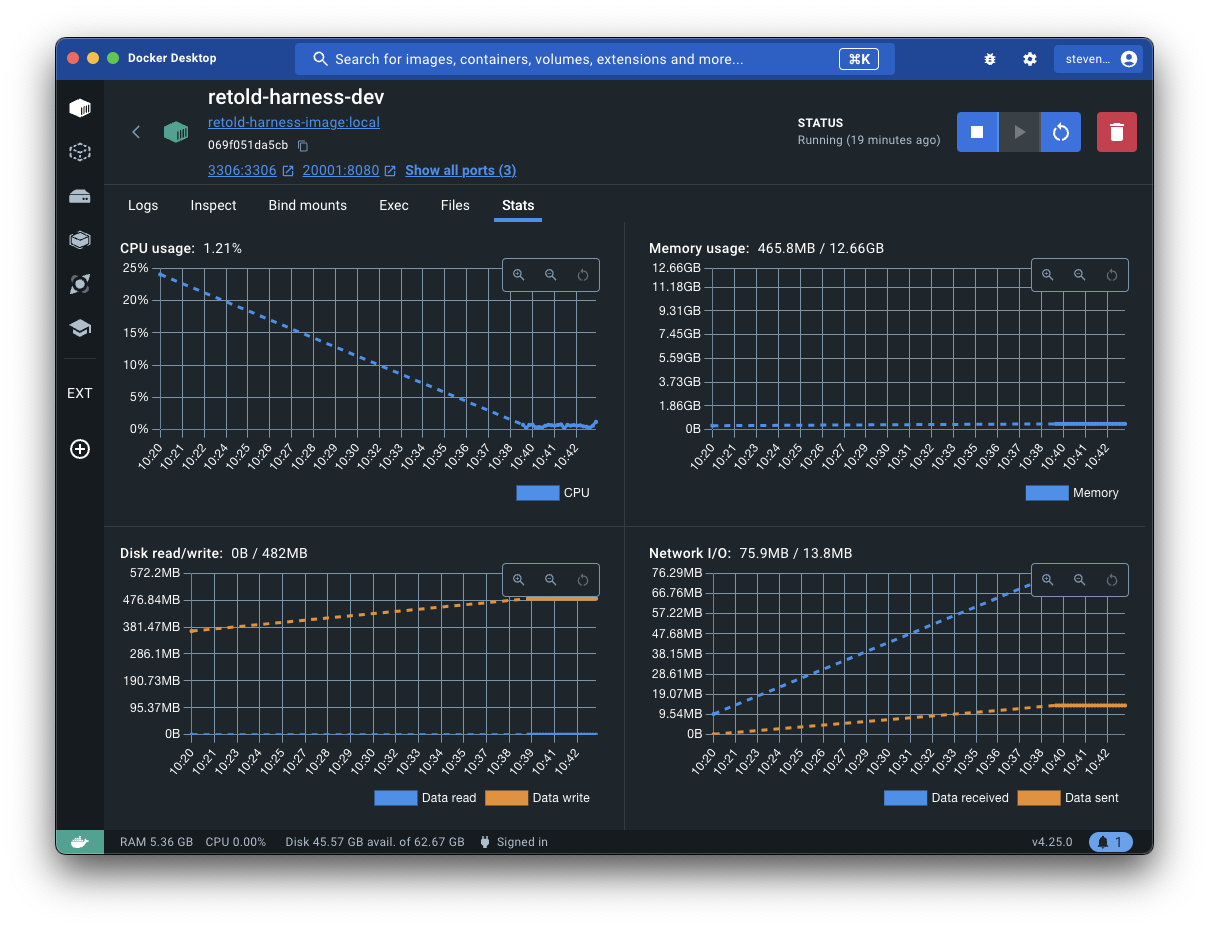Click the search images and containers field
The image size is (1209, 928).
click(594, 59)
